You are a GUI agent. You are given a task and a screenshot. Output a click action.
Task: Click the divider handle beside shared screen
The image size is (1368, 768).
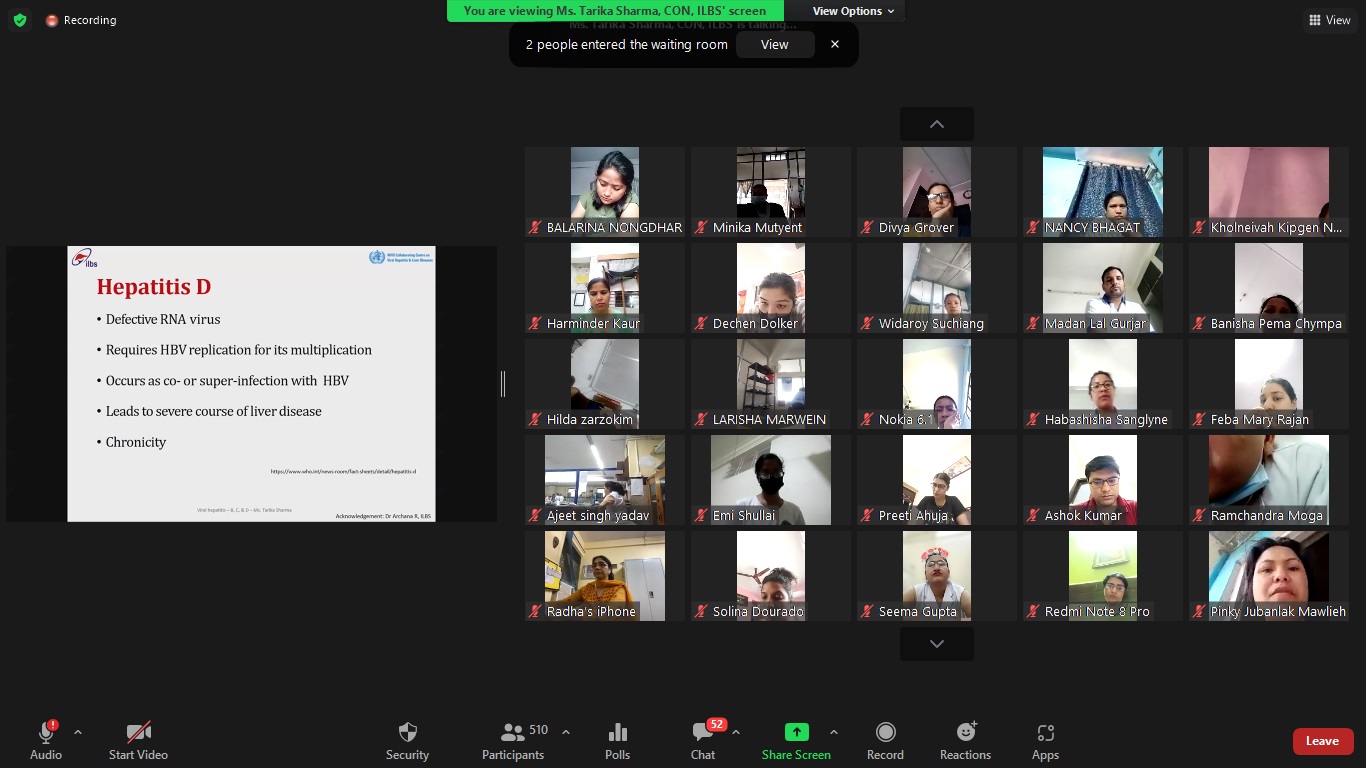pyautogui.click(x=503, y=384)
